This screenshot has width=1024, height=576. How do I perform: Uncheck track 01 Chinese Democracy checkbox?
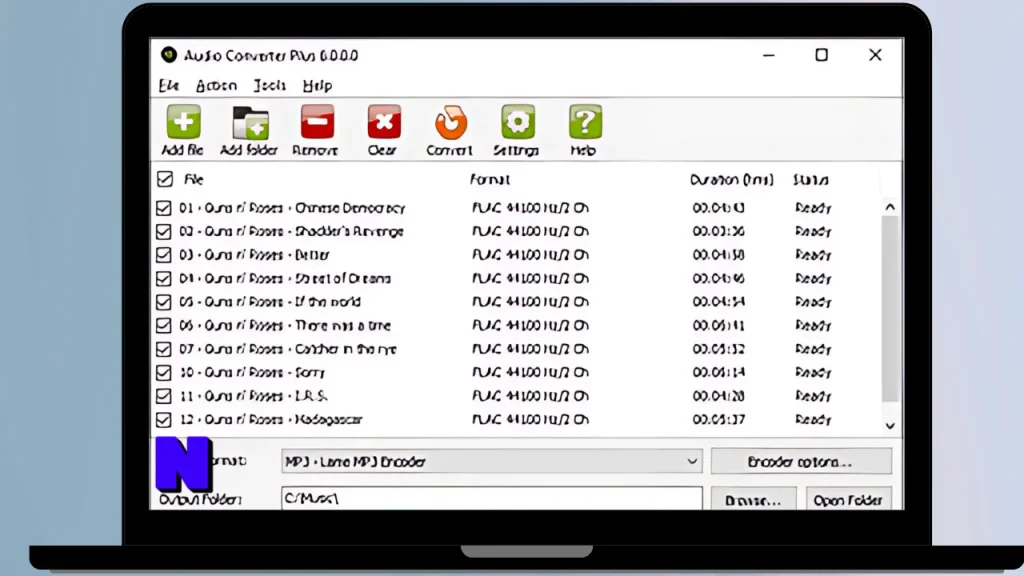coord(163,208)
